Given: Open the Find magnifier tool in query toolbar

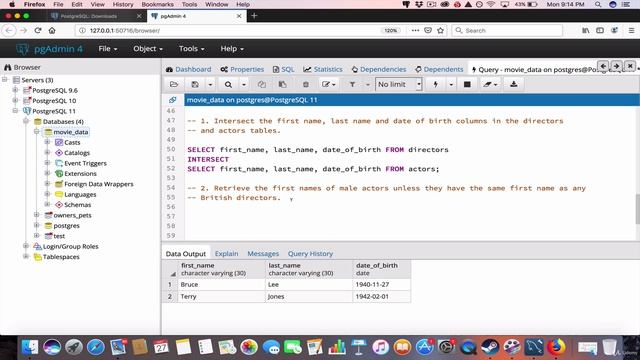Looking at the screenshot, I should (228, 84).
